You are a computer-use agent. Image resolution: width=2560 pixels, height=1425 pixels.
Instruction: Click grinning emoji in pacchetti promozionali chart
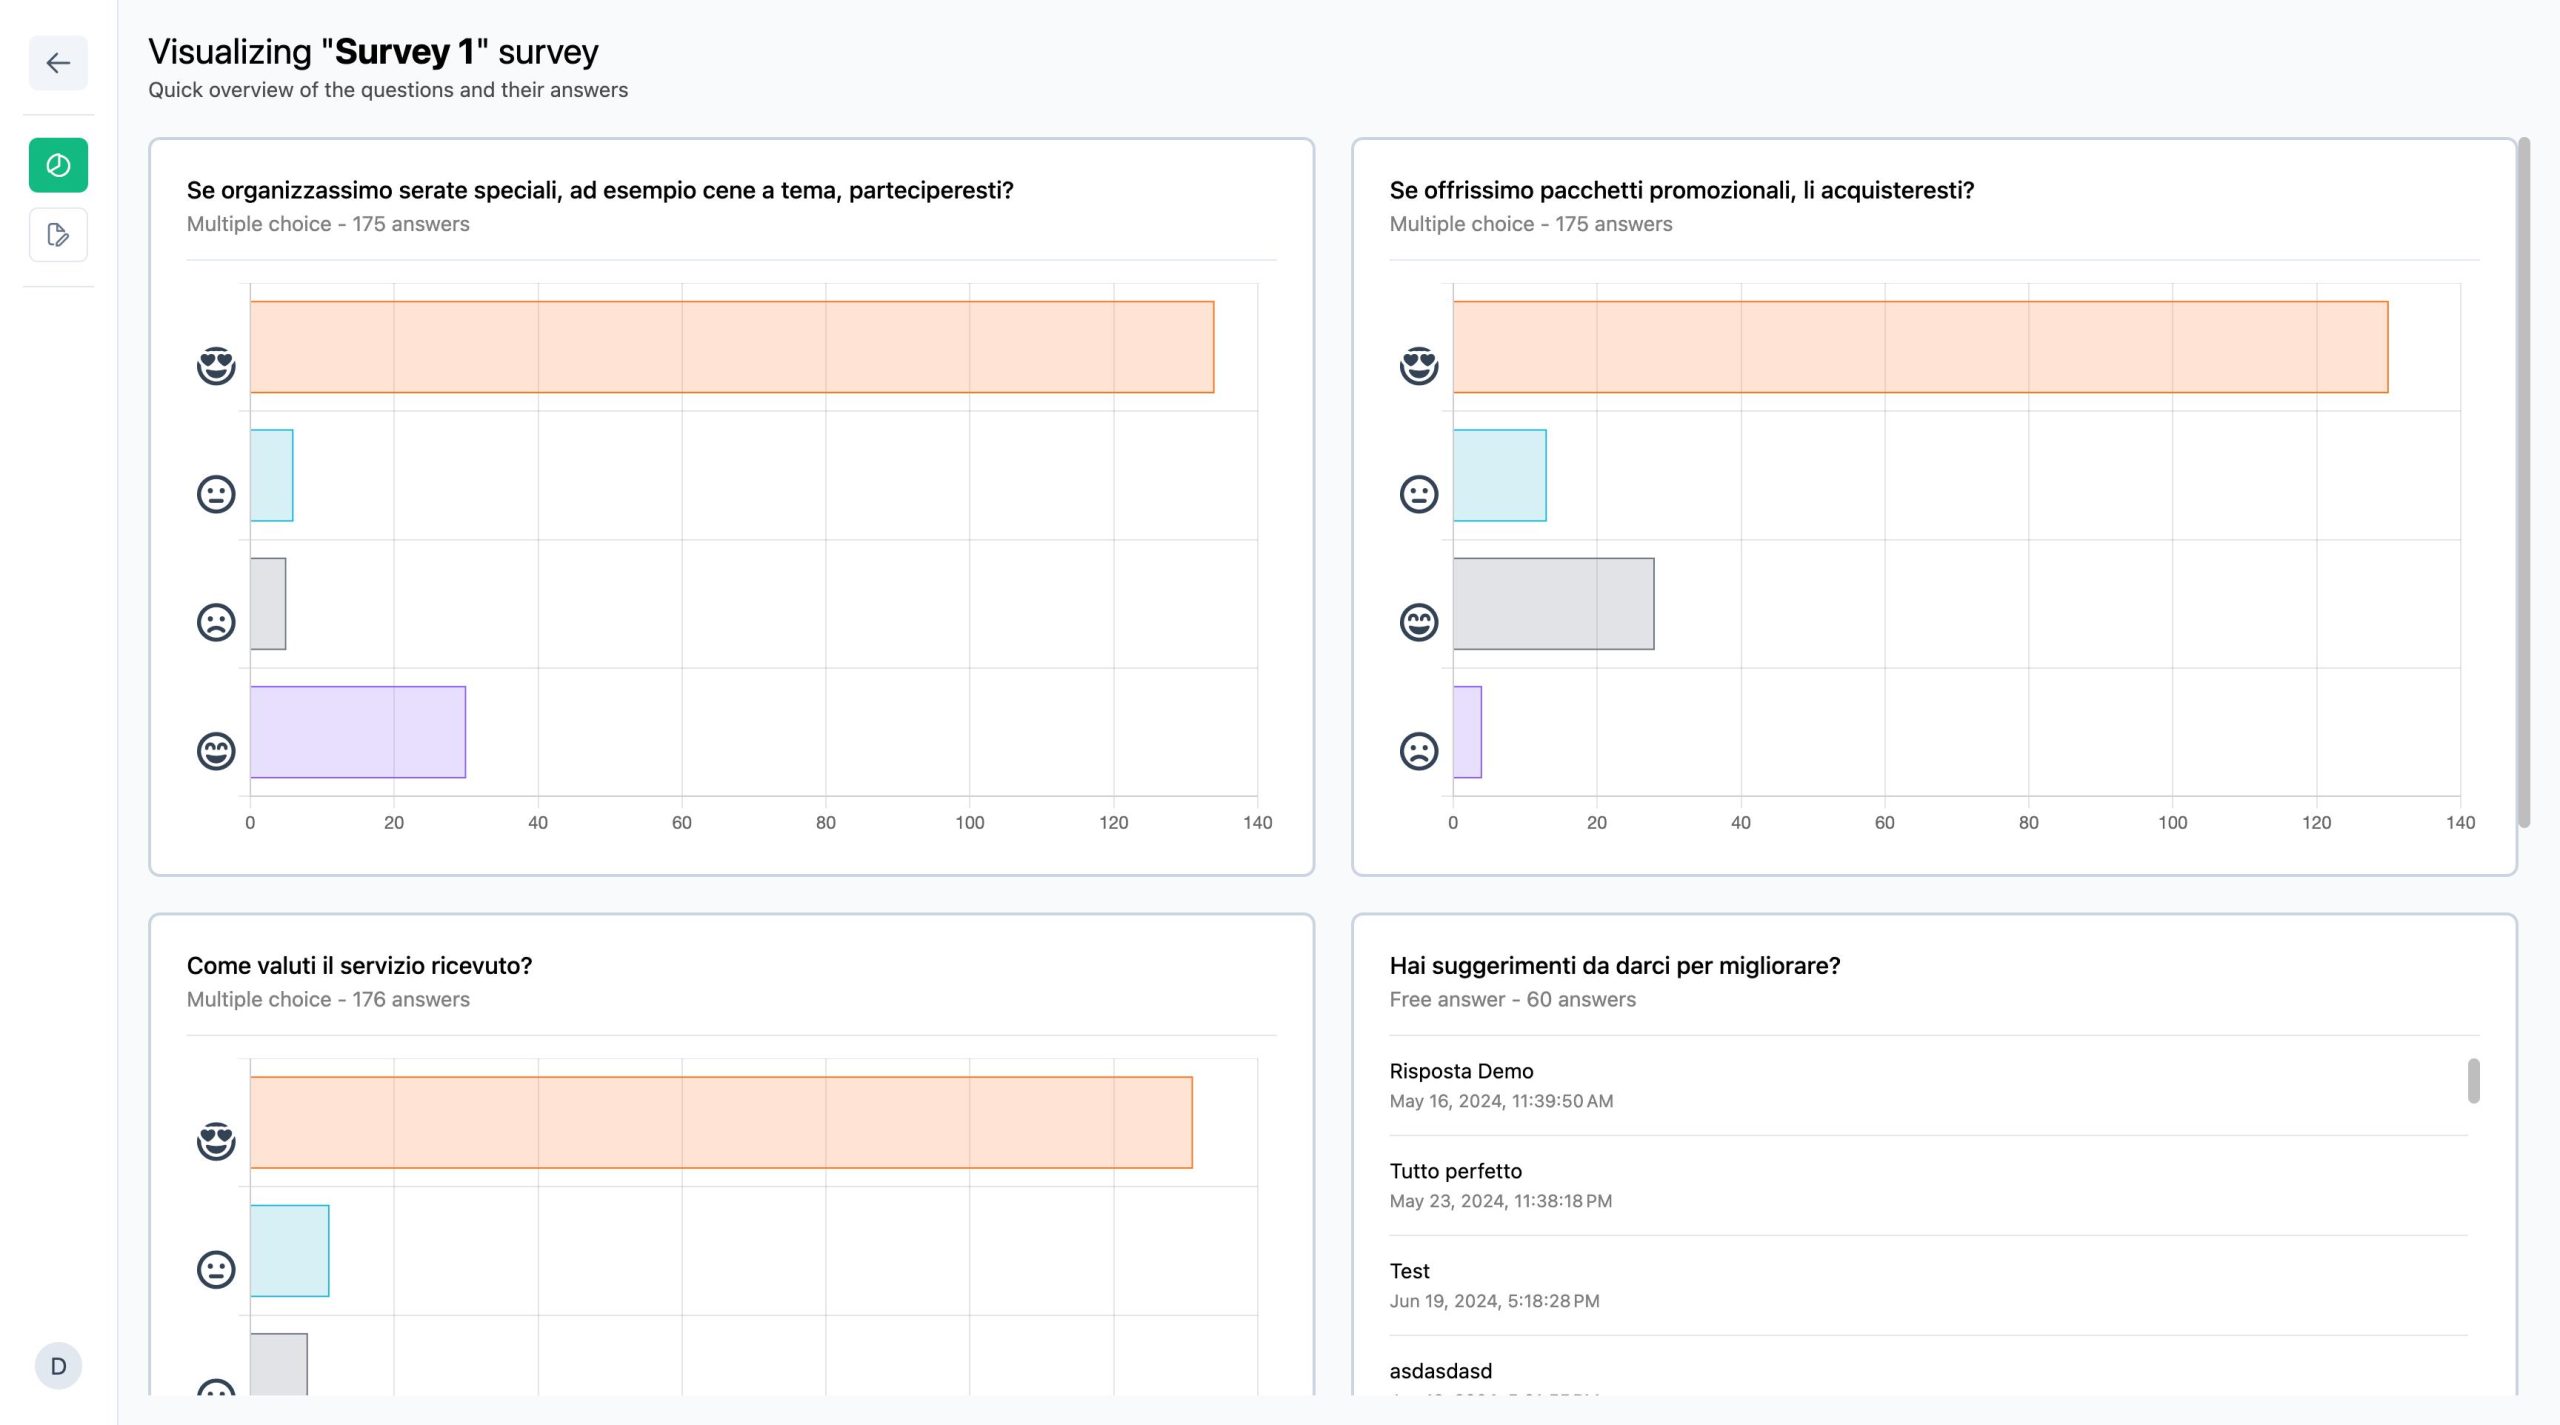tap(1419, 622)
